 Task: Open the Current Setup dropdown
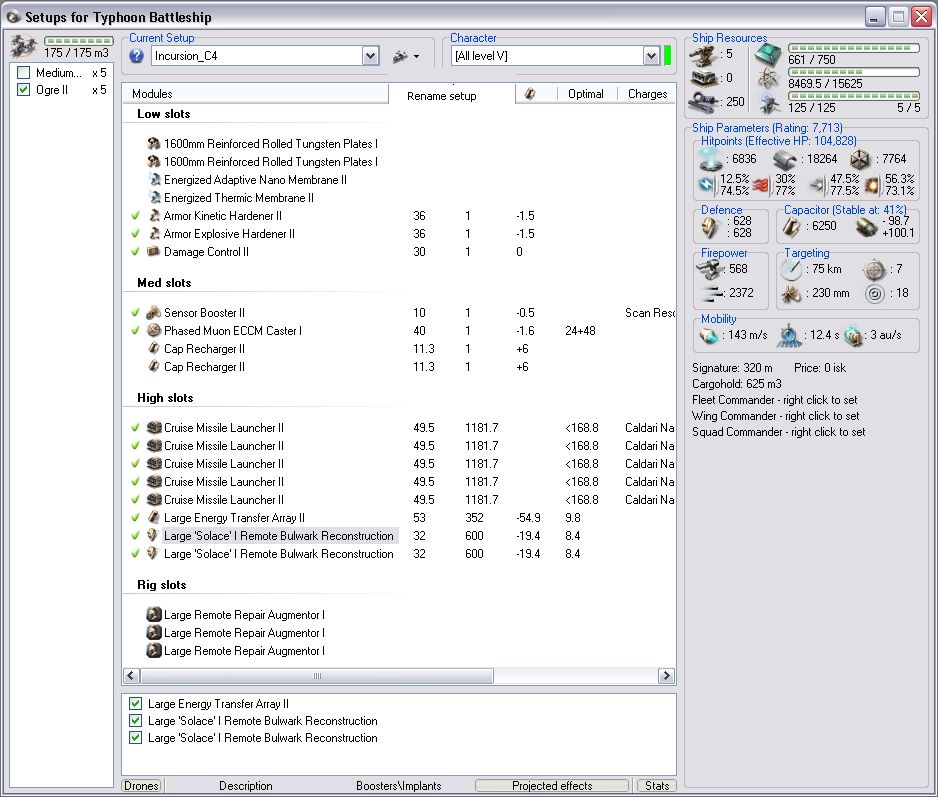pyautogui.click(x=370, y=56)
